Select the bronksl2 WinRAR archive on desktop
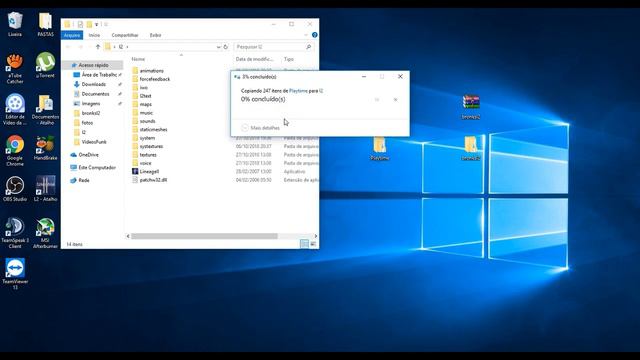Screen dimensions: 640x360 471,107
